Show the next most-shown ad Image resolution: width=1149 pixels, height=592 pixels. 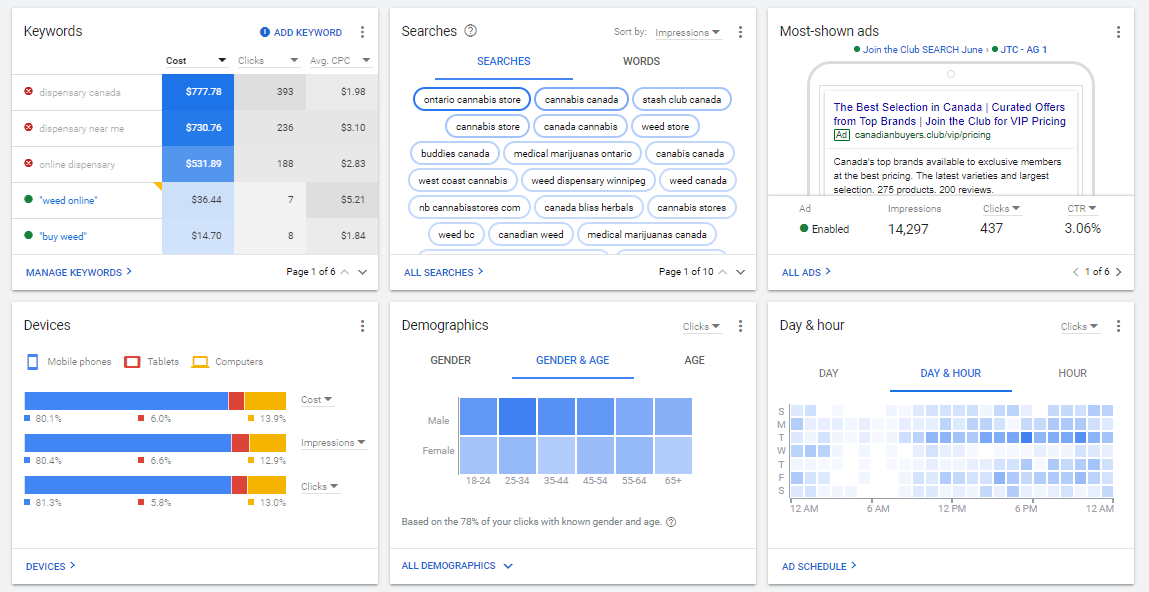pyautogui.click(x=1118, y=272)
